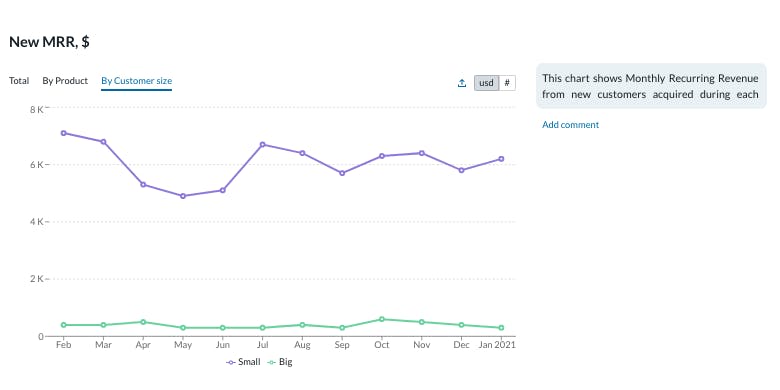Click the Jan 2021 x-axis label
Screen dimensions: 780x390
coord(497,345)
